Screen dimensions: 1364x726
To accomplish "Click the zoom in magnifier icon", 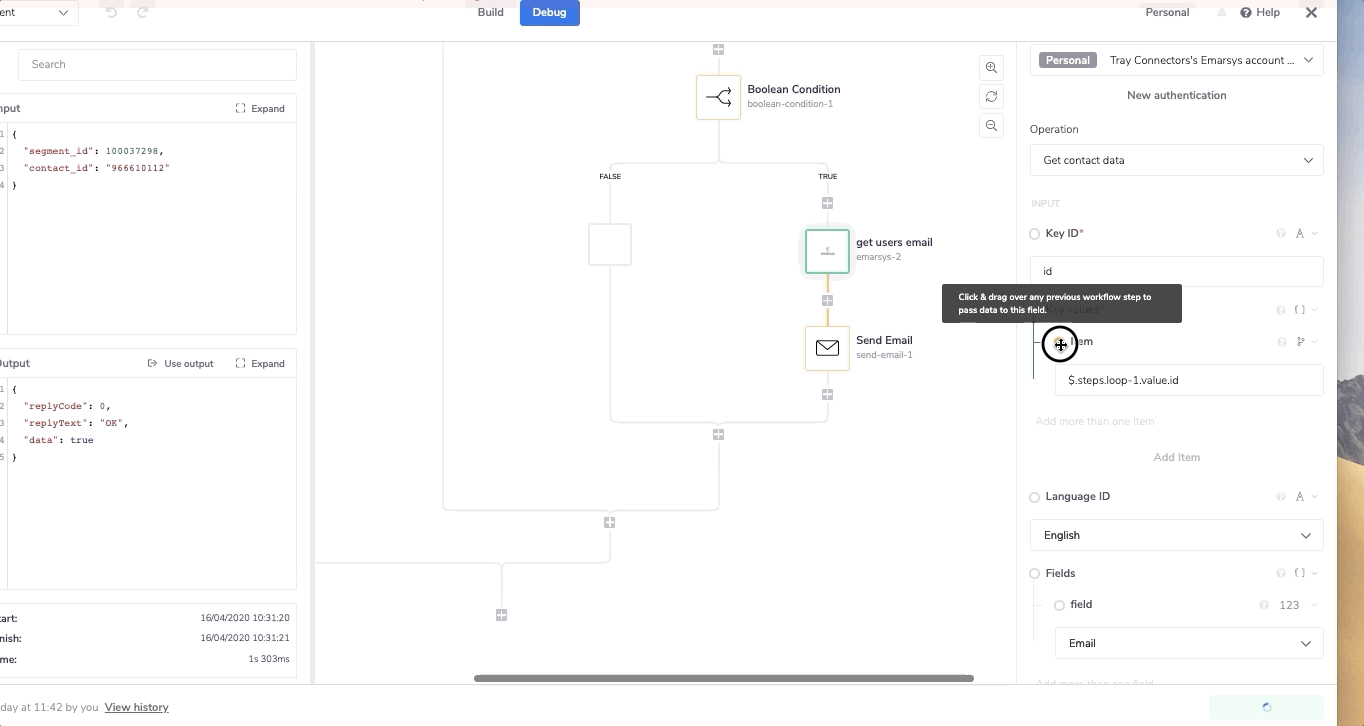I will coord(991,68).
